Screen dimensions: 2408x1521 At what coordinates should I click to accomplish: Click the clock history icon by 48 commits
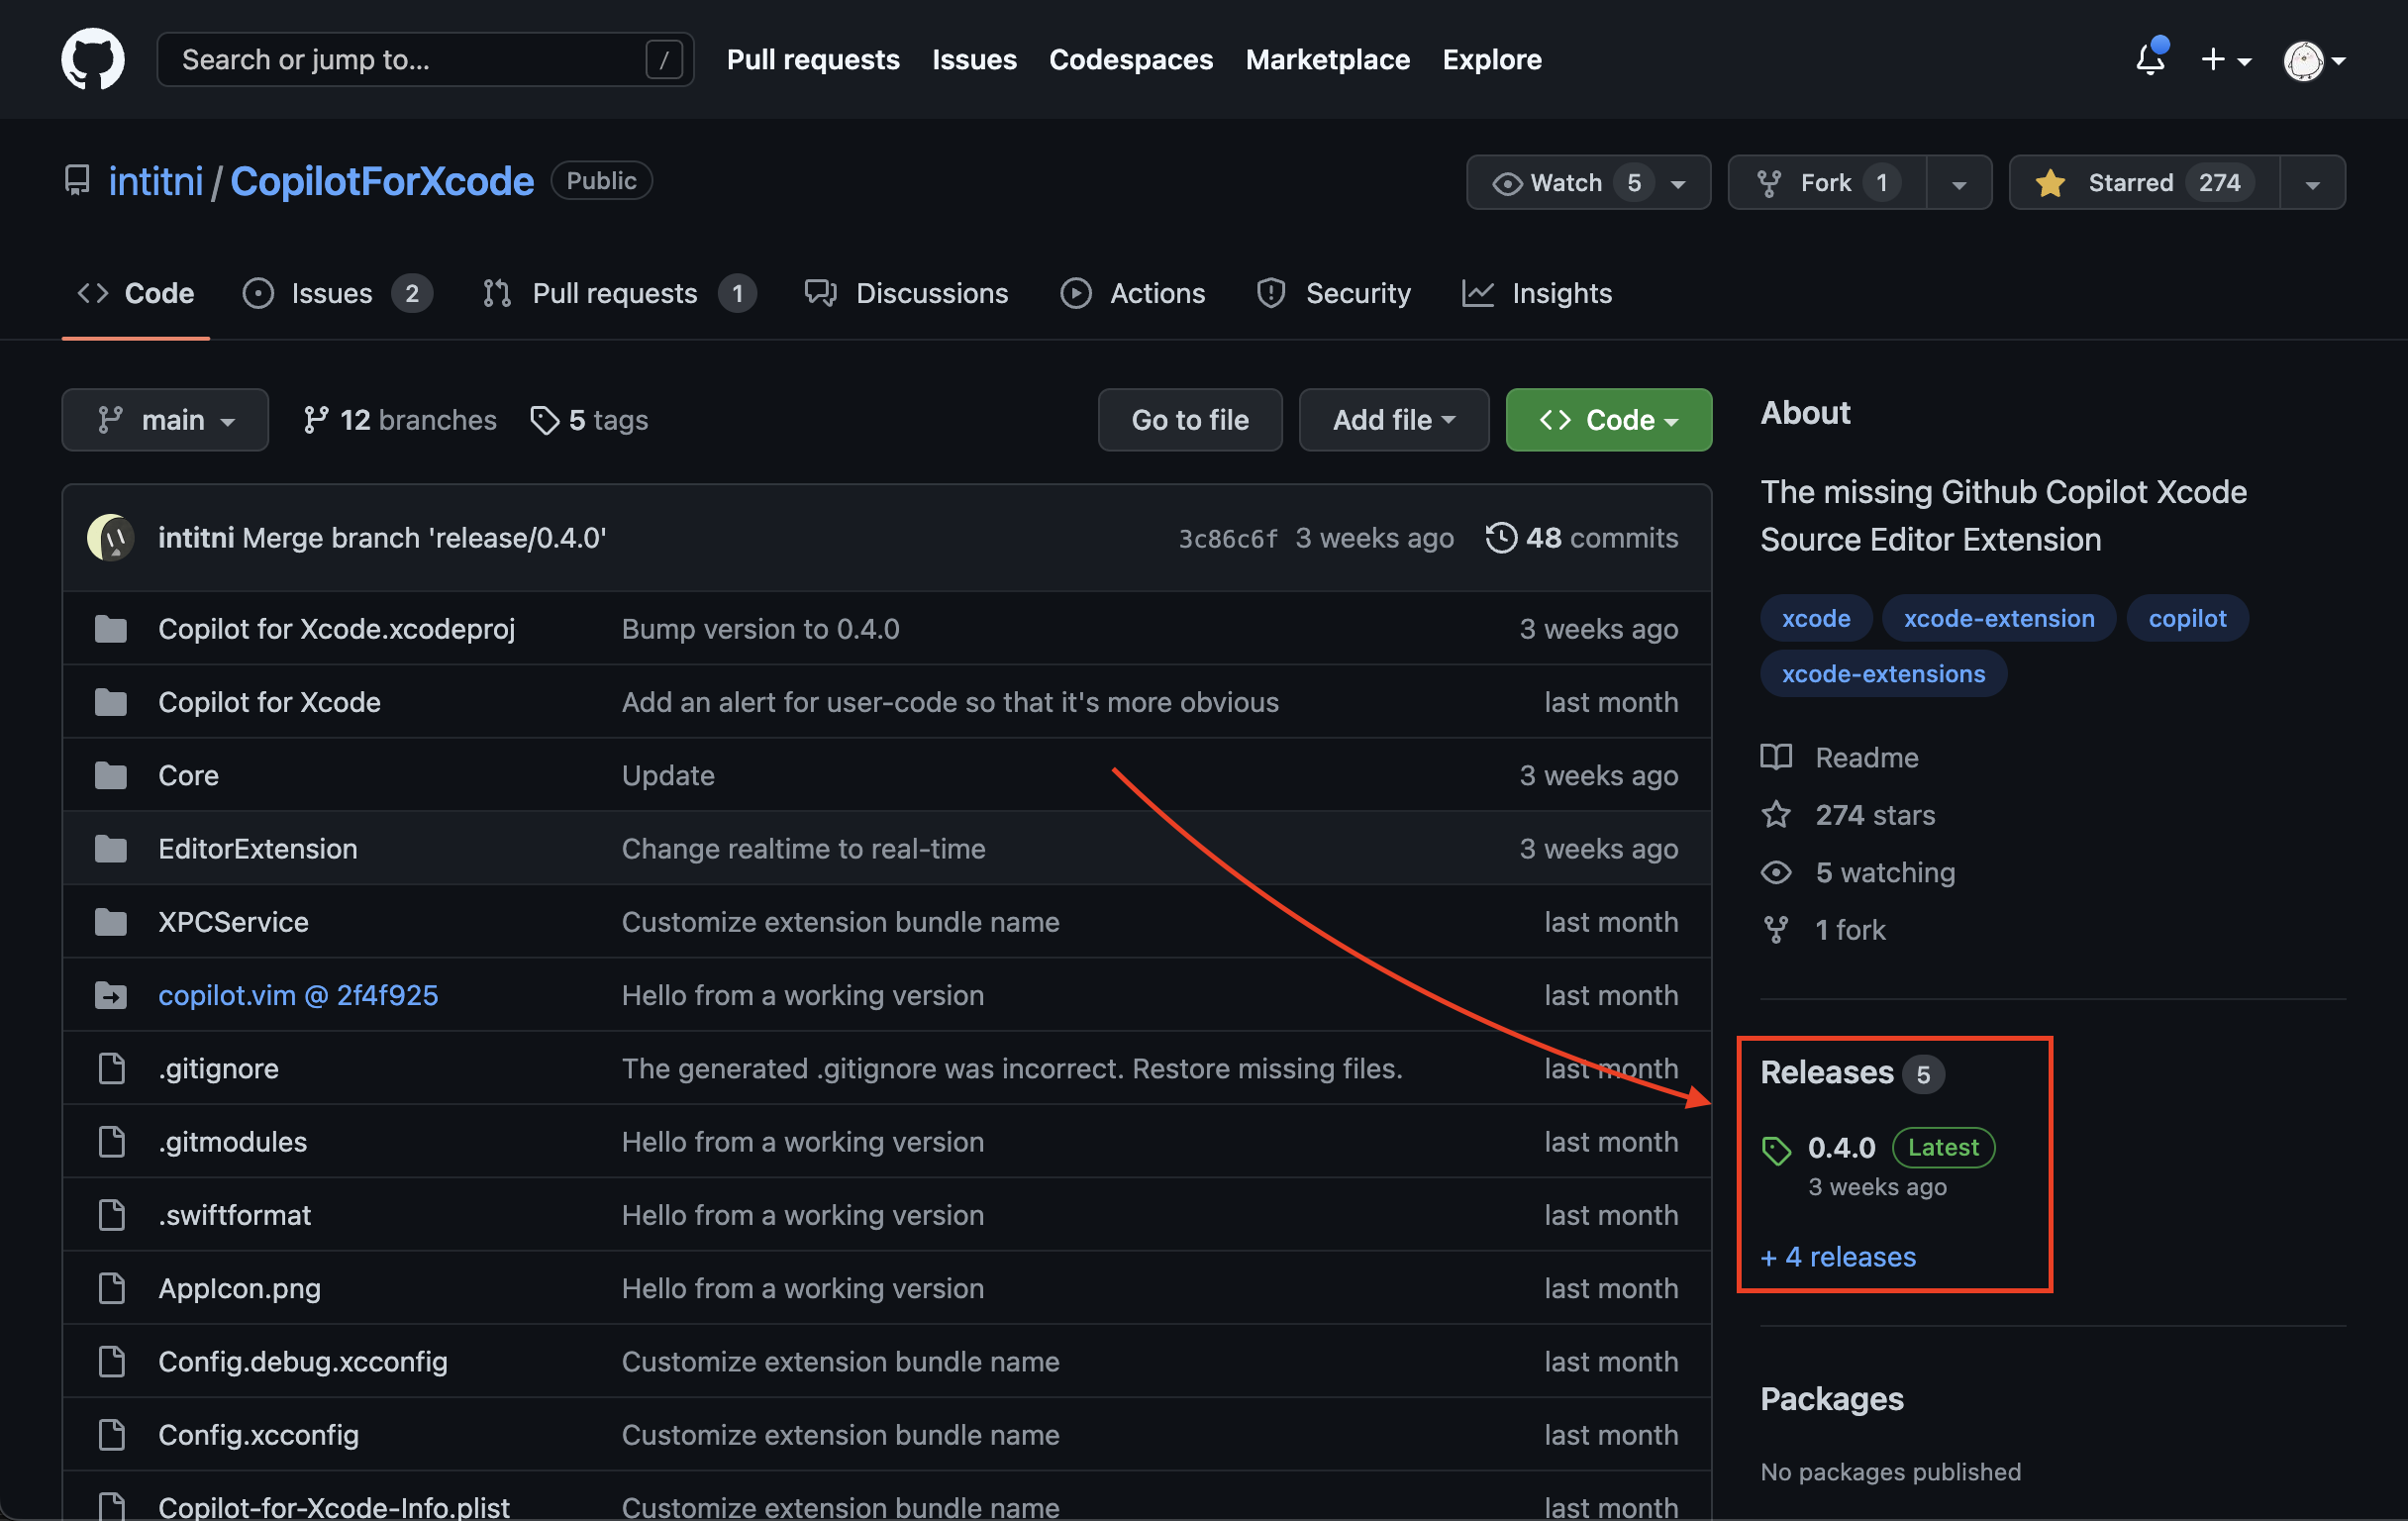coord(1501,537)
